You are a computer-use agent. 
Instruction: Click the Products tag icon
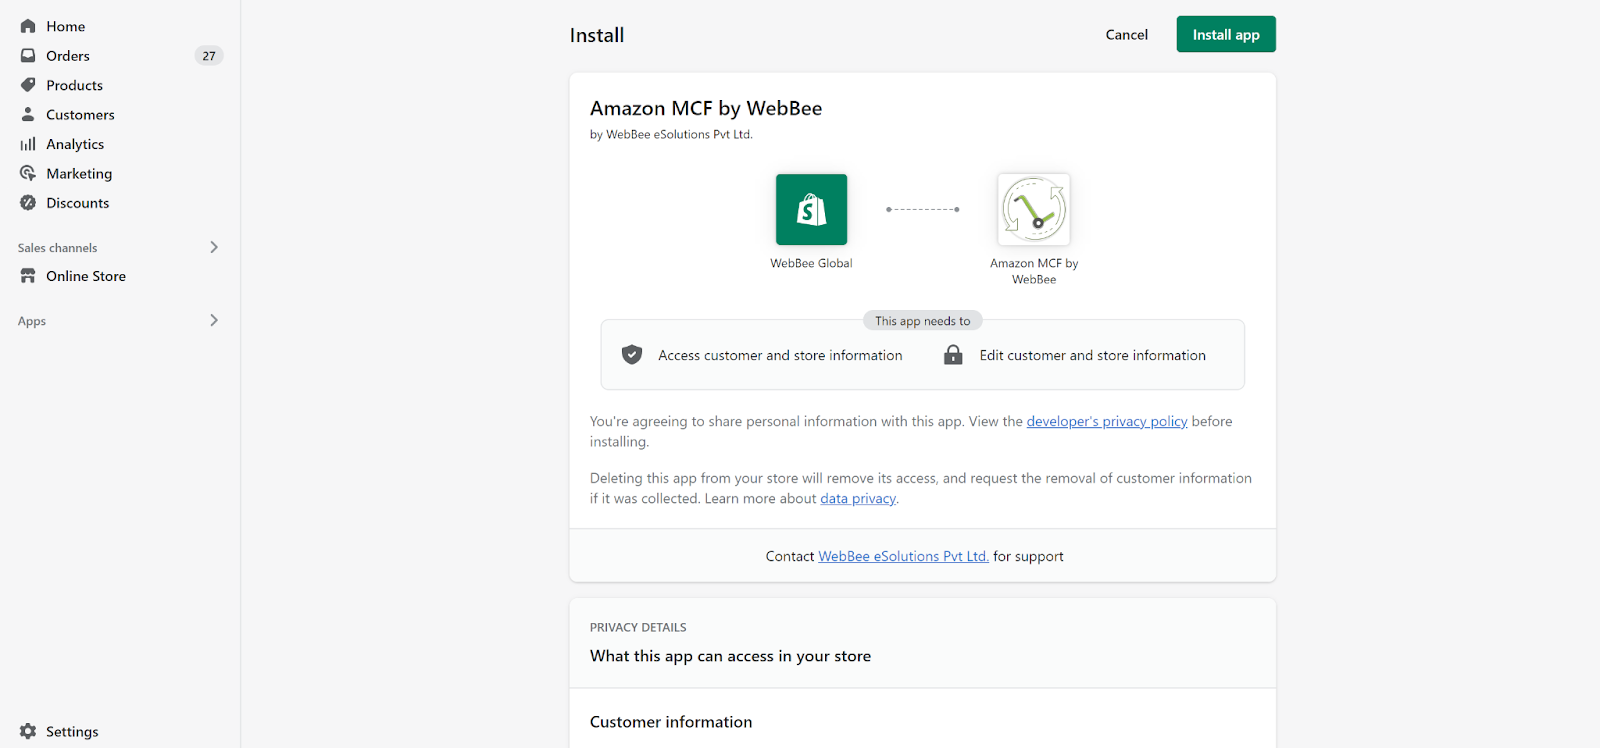click(x=28, y=85)
